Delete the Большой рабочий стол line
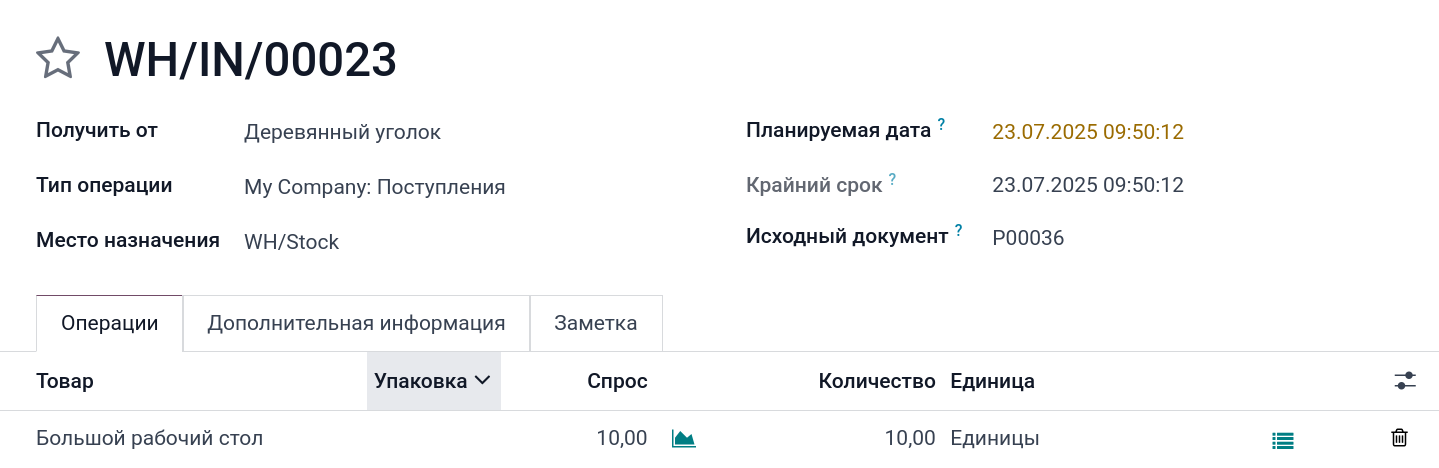The image size is (1439, 468). [1400, 438]
